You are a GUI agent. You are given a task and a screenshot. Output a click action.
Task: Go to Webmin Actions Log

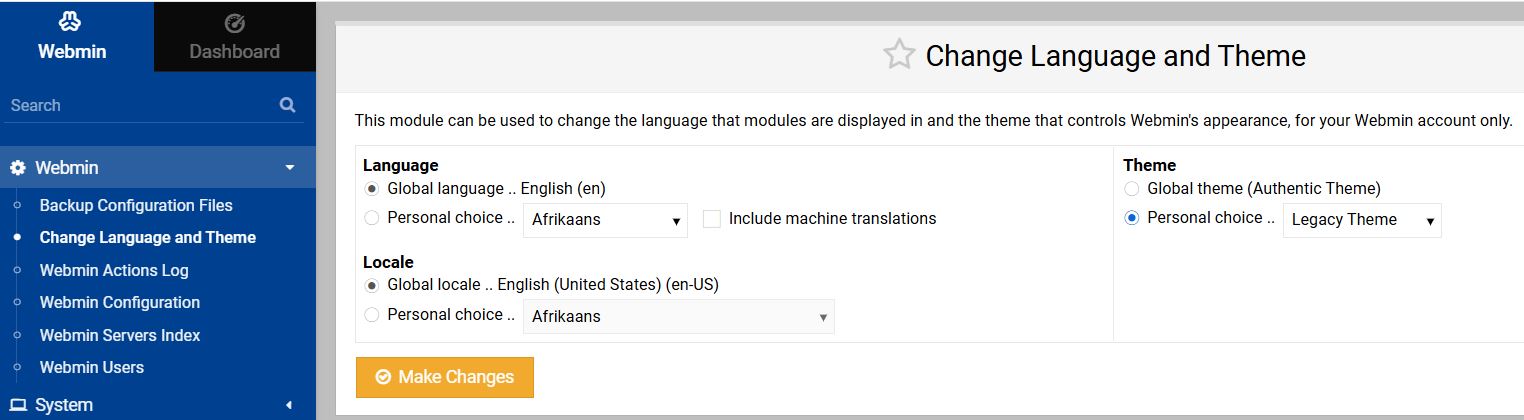click(x=114, y=270)
